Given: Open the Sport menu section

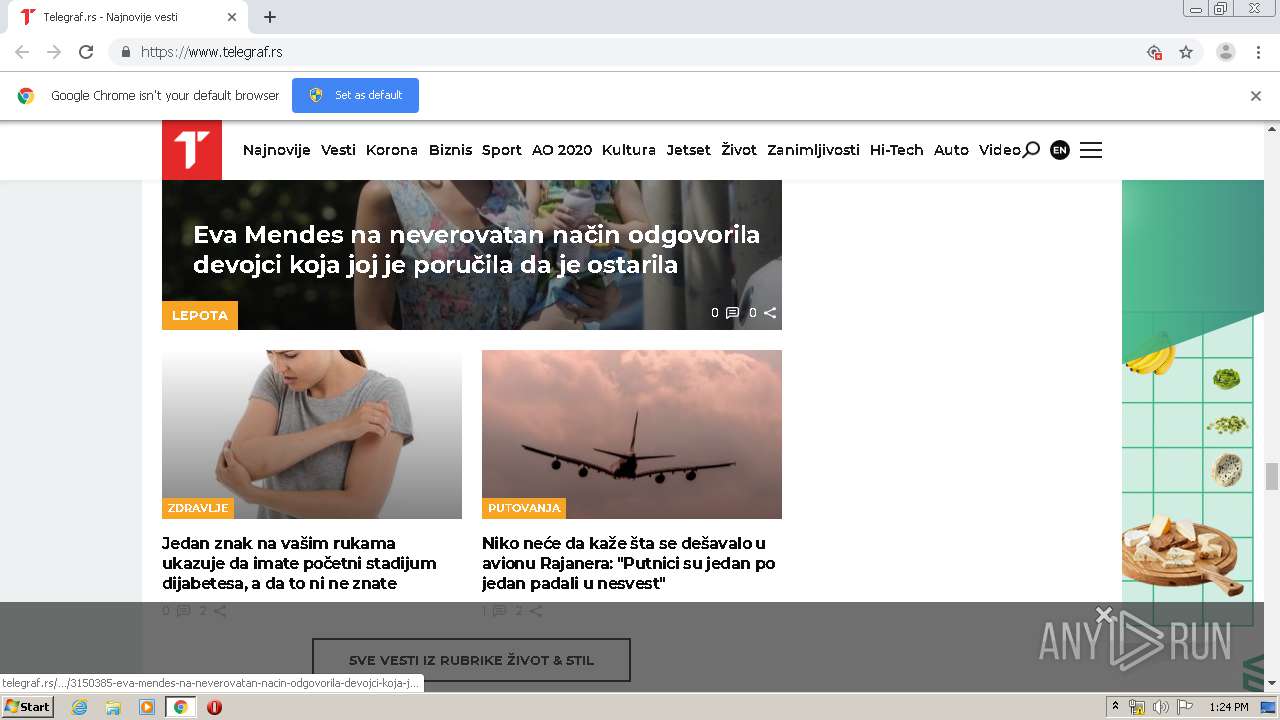Looking at the screenshot, I should pos(502,150).
